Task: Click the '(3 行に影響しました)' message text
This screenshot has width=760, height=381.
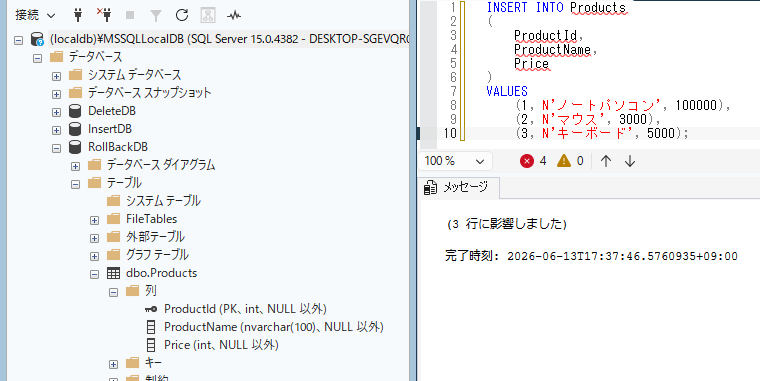Action: [x=507, y=224]
